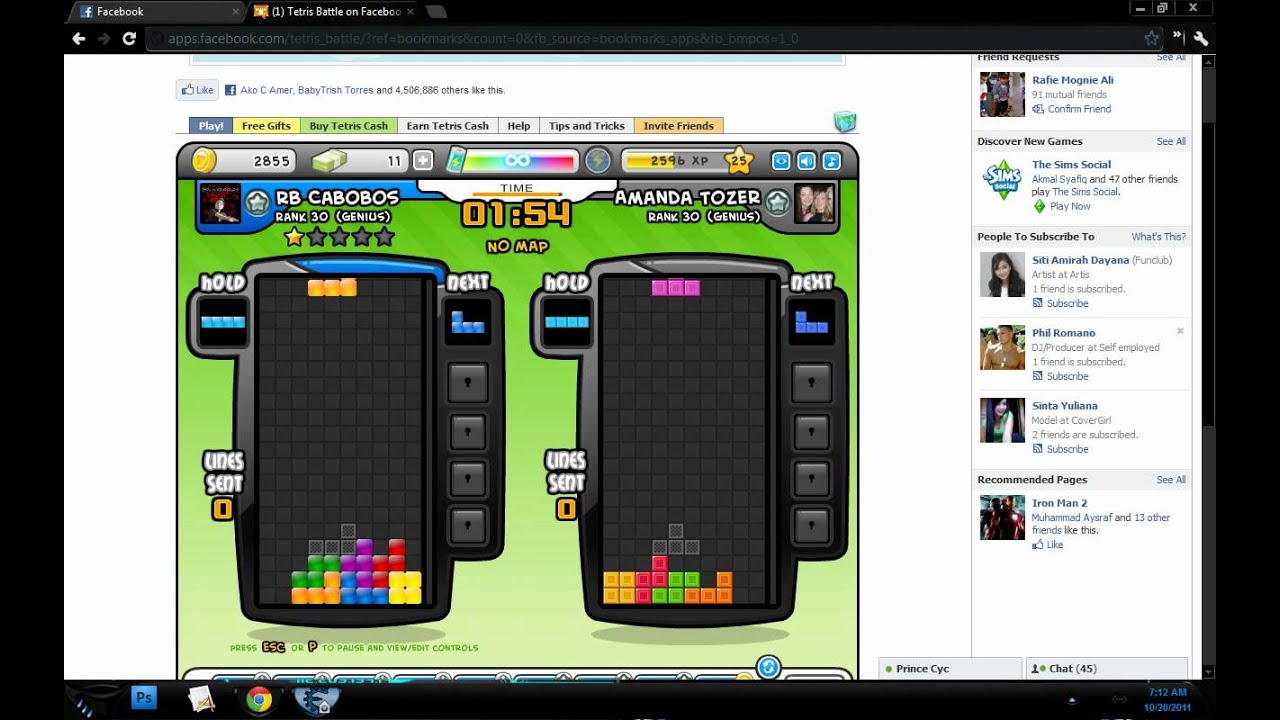The image size is (1280, 720).
Task: Open the Iron Man 2 page link
Action: 1059,503
